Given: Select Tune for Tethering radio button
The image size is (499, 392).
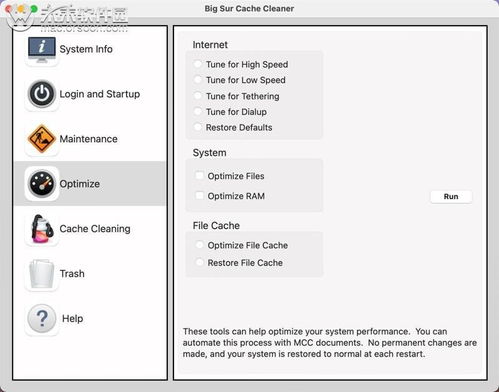Looking at the screenshot, I should click(198, 96).
